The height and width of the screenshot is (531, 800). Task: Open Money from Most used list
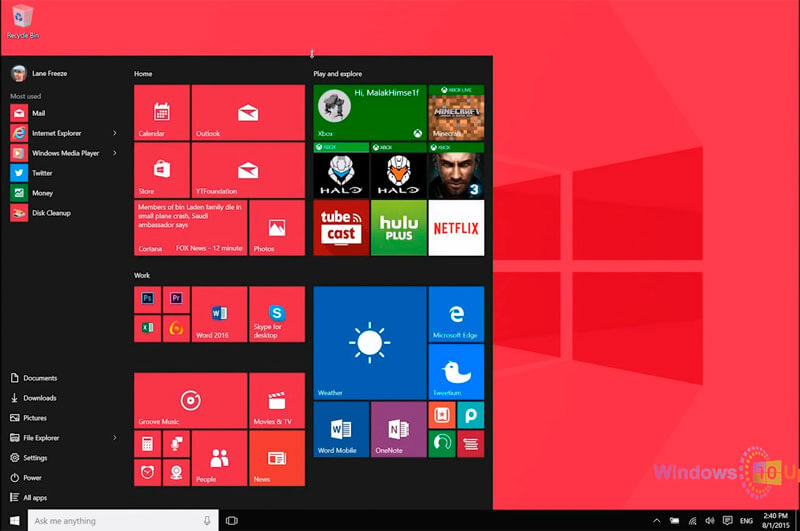coord(64,193)
